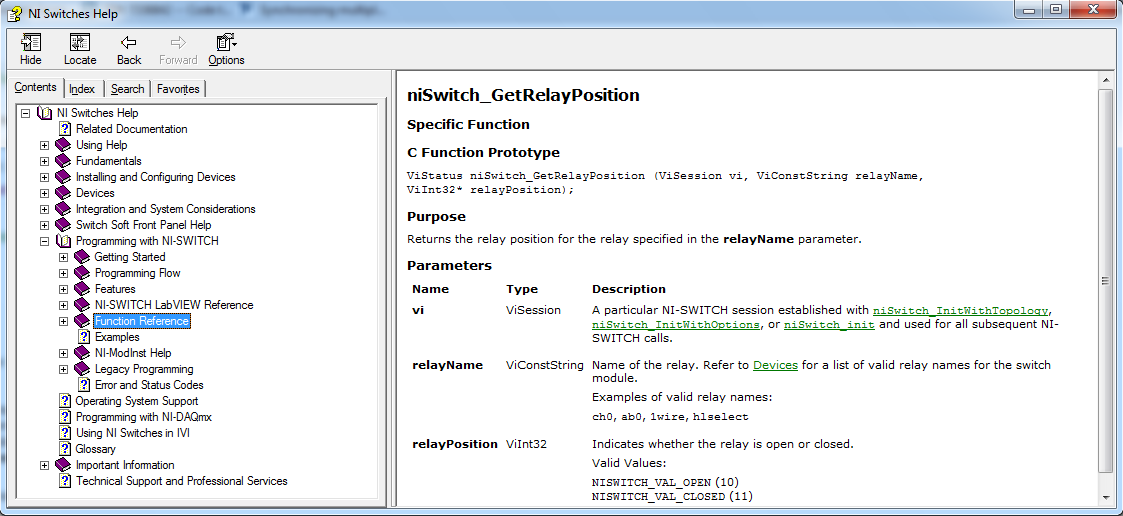1123x516 pixels.
Task: Expand Integration and System Considerations node
Action: pyautogui.click(x=44, y=209)
